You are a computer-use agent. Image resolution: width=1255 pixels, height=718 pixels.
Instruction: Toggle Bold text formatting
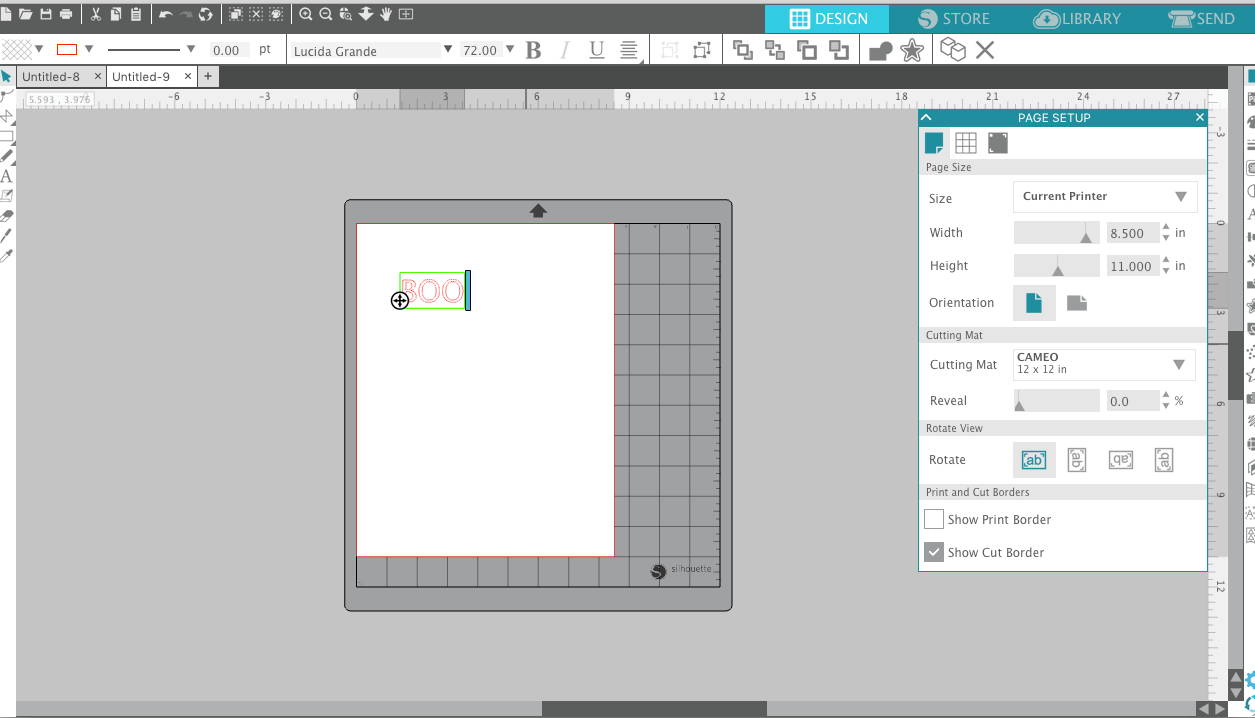pyautogui.click(x=533, y=50)
